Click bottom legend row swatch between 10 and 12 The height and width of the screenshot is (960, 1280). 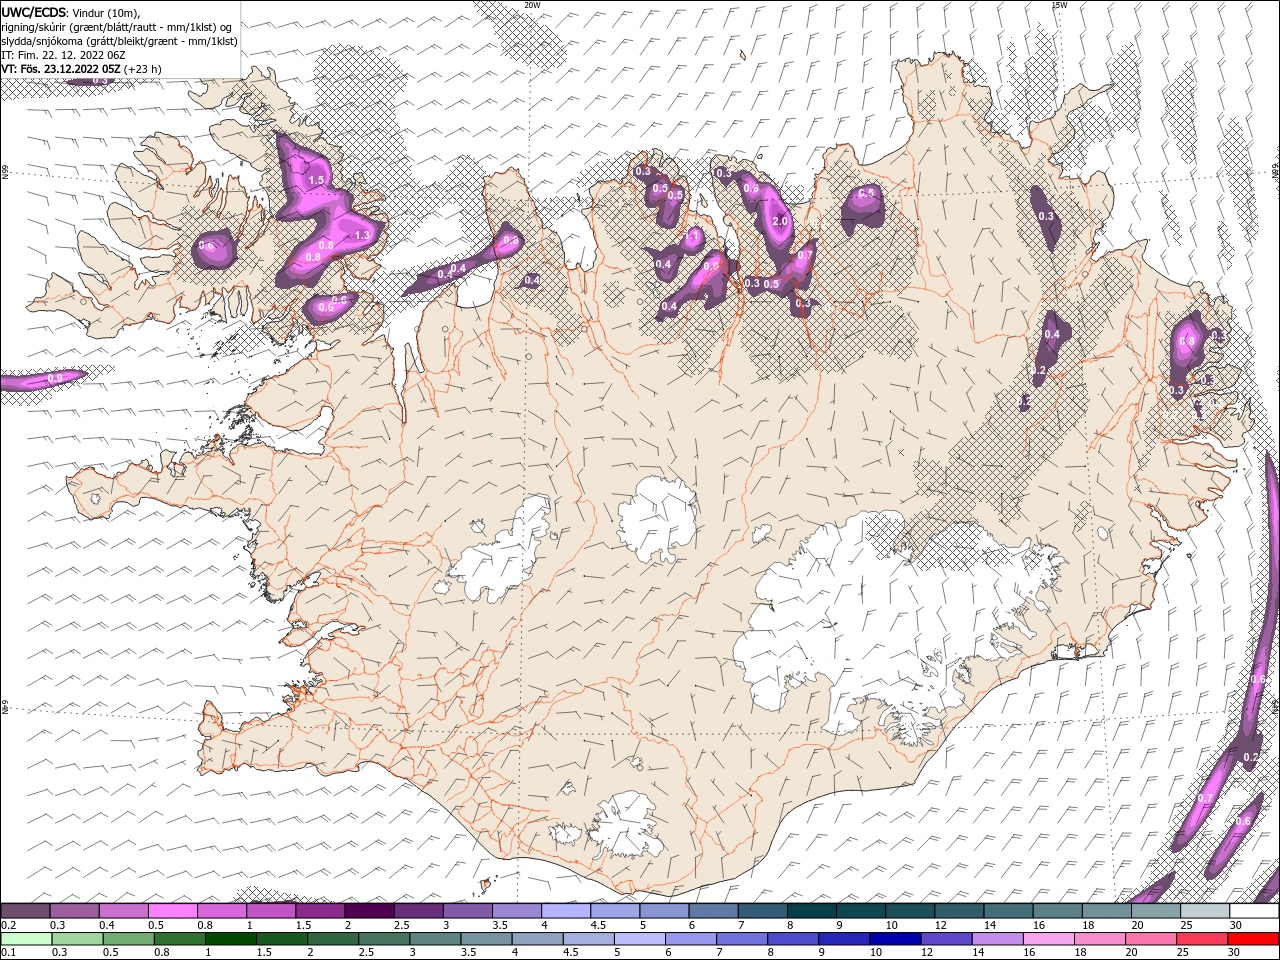895,939
